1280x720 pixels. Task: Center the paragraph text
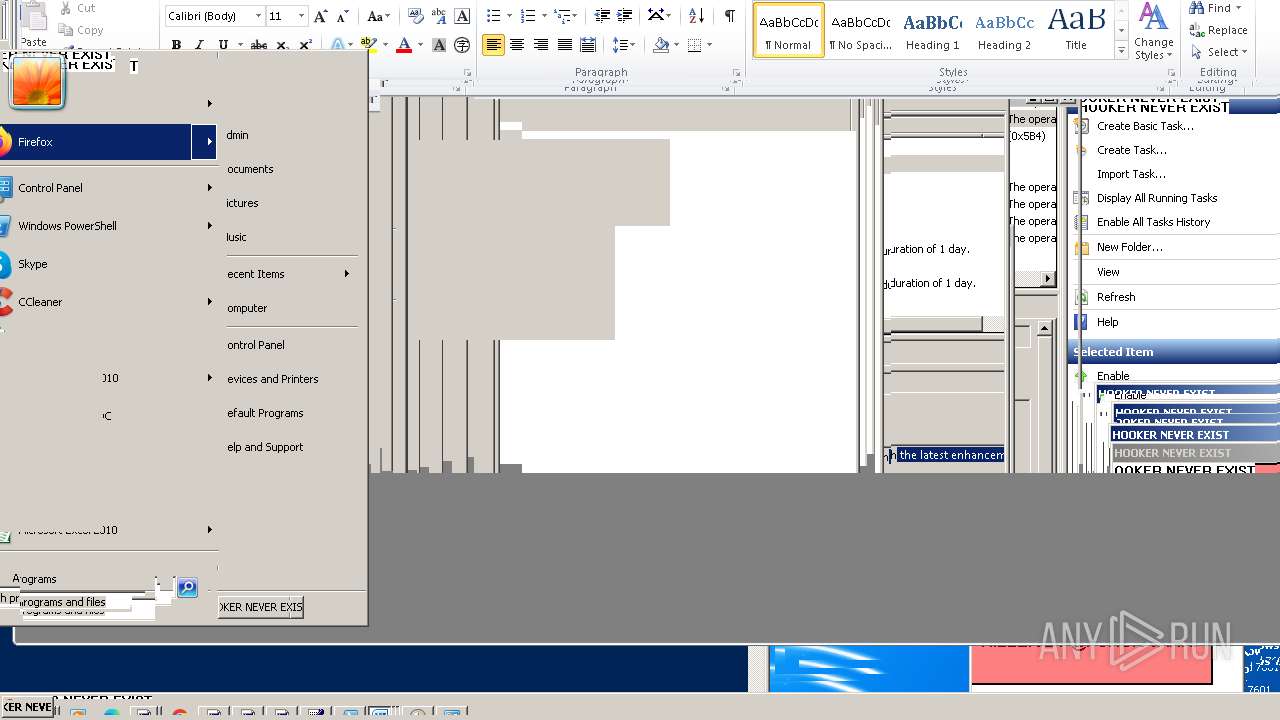(x=517, y=45)
